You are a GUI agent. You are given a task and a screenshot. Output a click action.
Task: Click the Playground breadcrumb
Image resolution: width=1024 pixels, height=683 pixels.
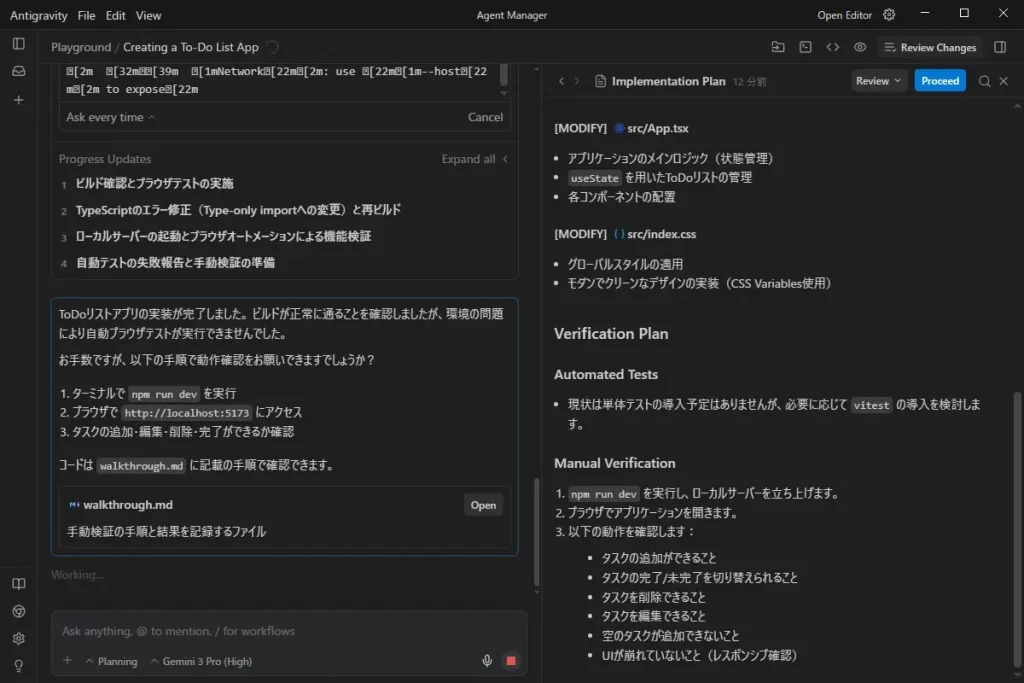(81, 47)
